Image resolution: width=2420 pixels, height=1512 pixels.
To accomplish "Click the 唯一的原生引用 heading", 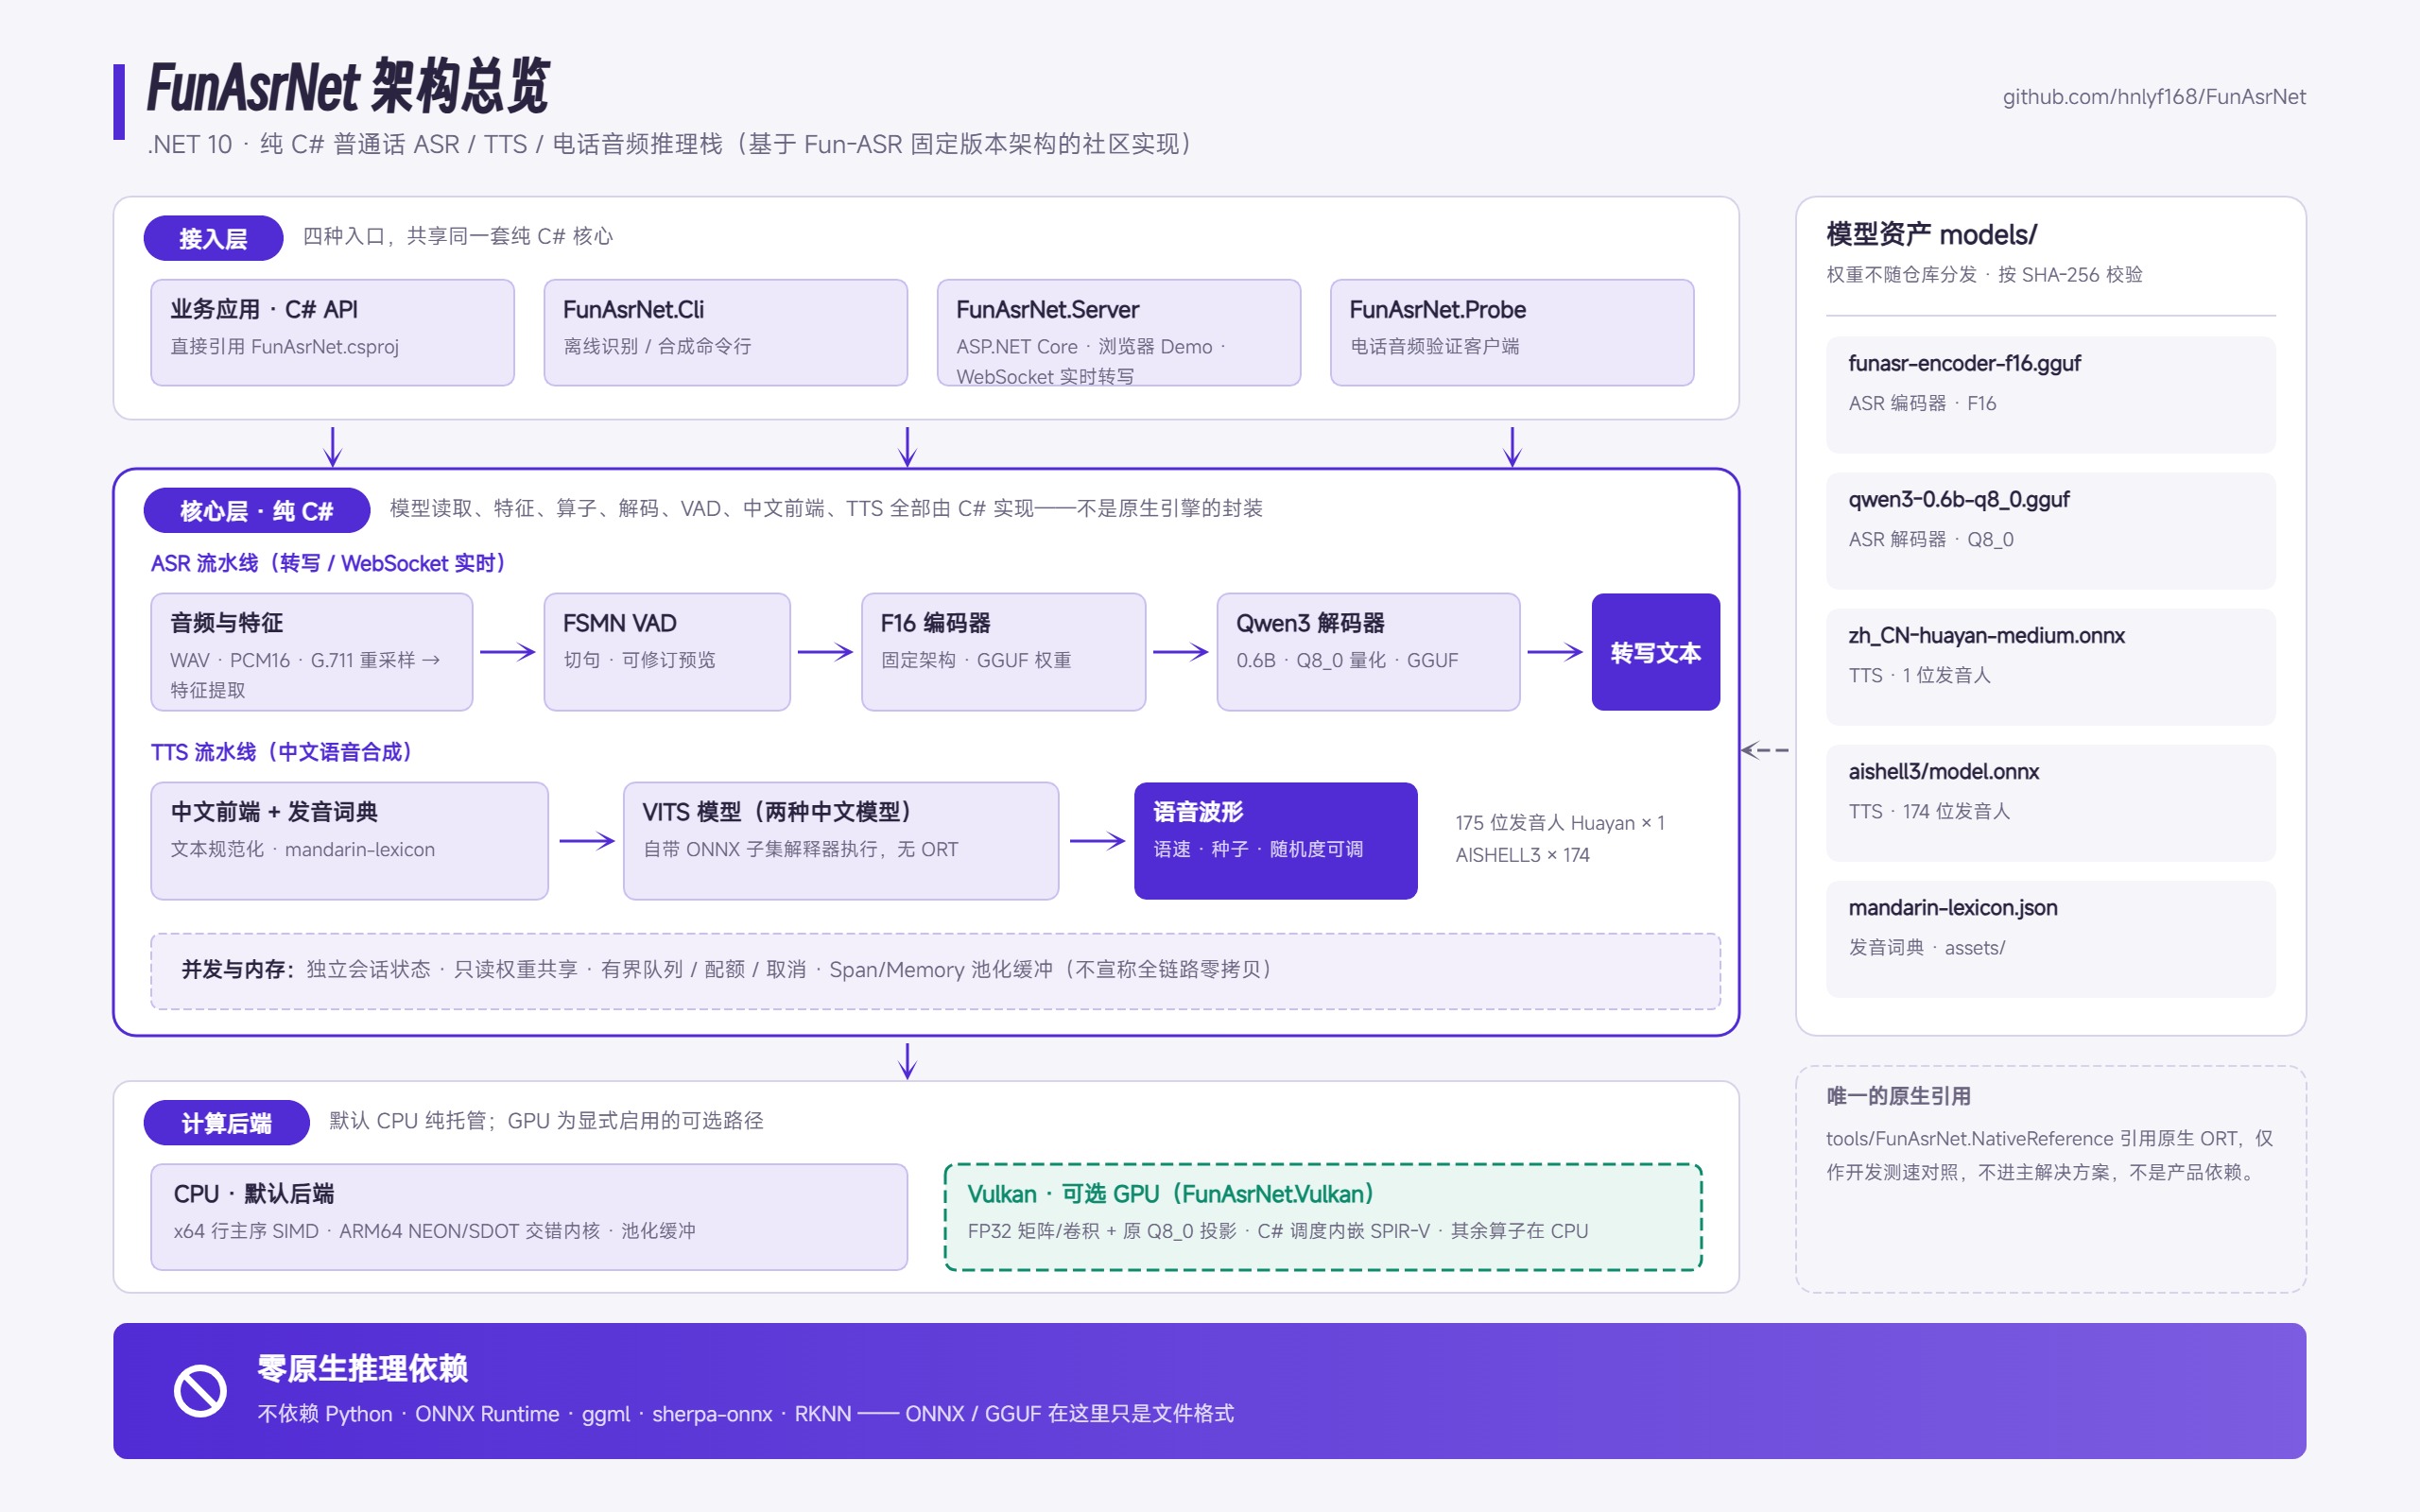I will click(x=1898, y=1096).
